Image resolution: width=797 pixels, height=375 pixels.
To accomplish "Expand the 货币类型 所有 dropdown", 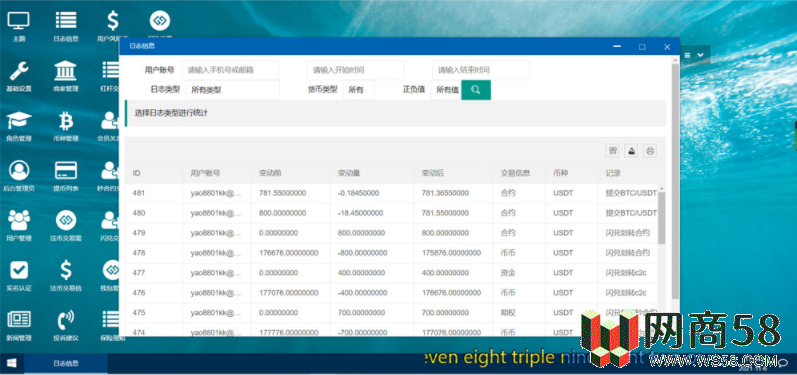I will [x=359, y=90].
